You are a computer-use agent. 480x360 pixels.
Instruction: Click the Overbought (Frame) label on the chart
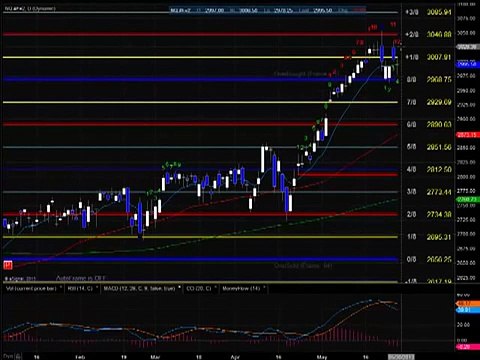pos(300,74)
